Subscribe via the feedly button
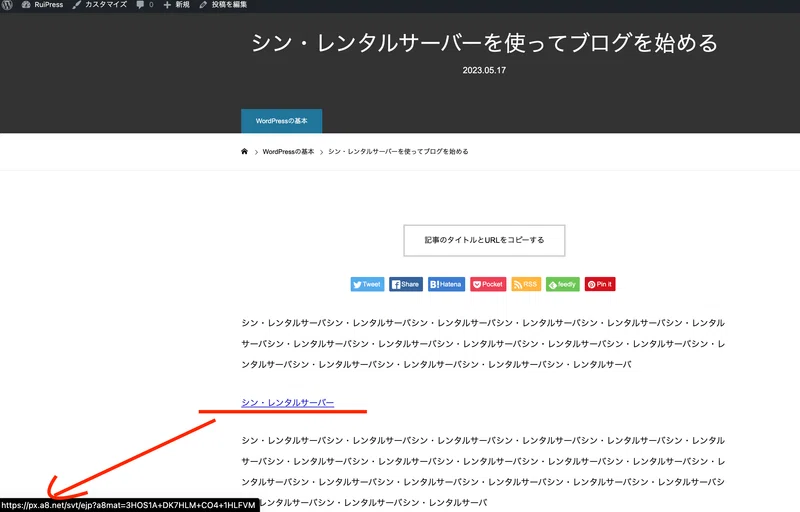The width and height of the screenshot is (800, 512). tap(563, 284)
